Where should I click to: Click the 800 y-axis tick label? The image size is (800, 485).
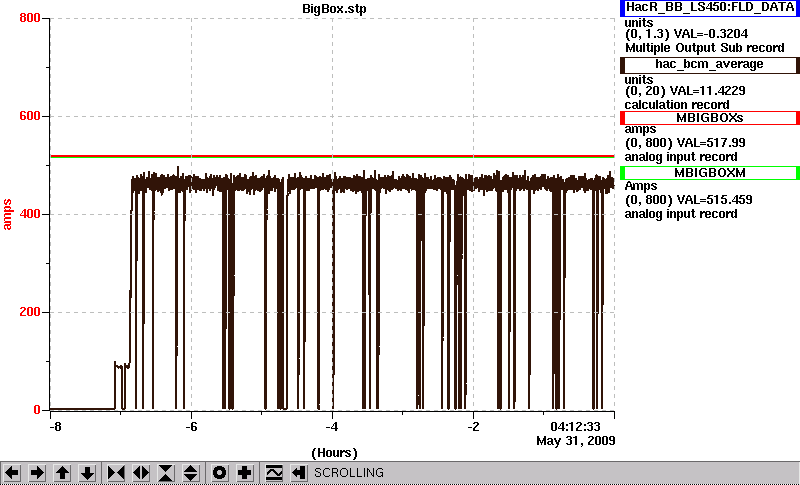point(30,18)
